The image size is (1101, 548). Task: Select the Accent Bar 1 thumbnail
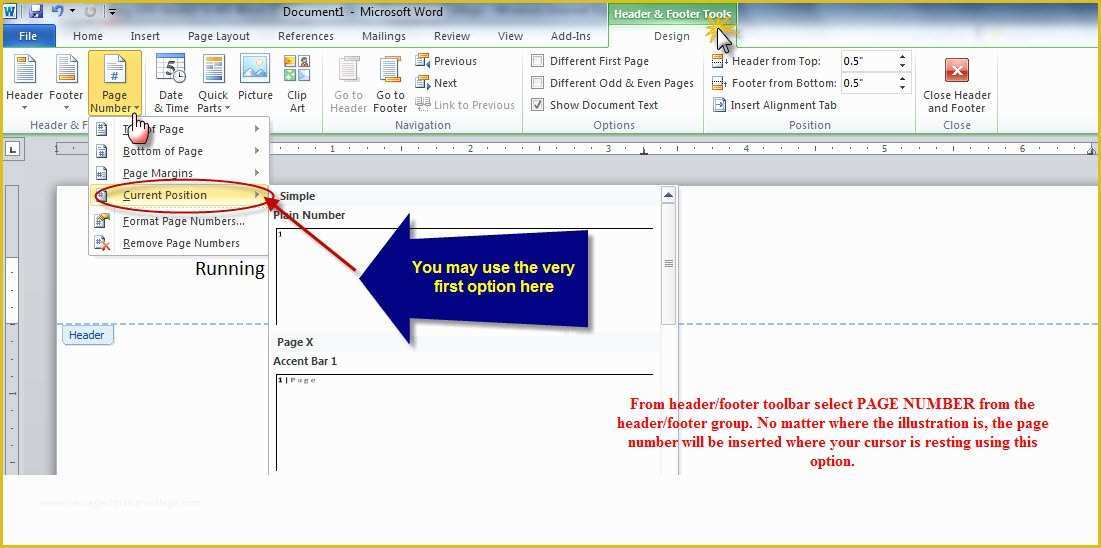pyautogui.click(x=465, y=424)
